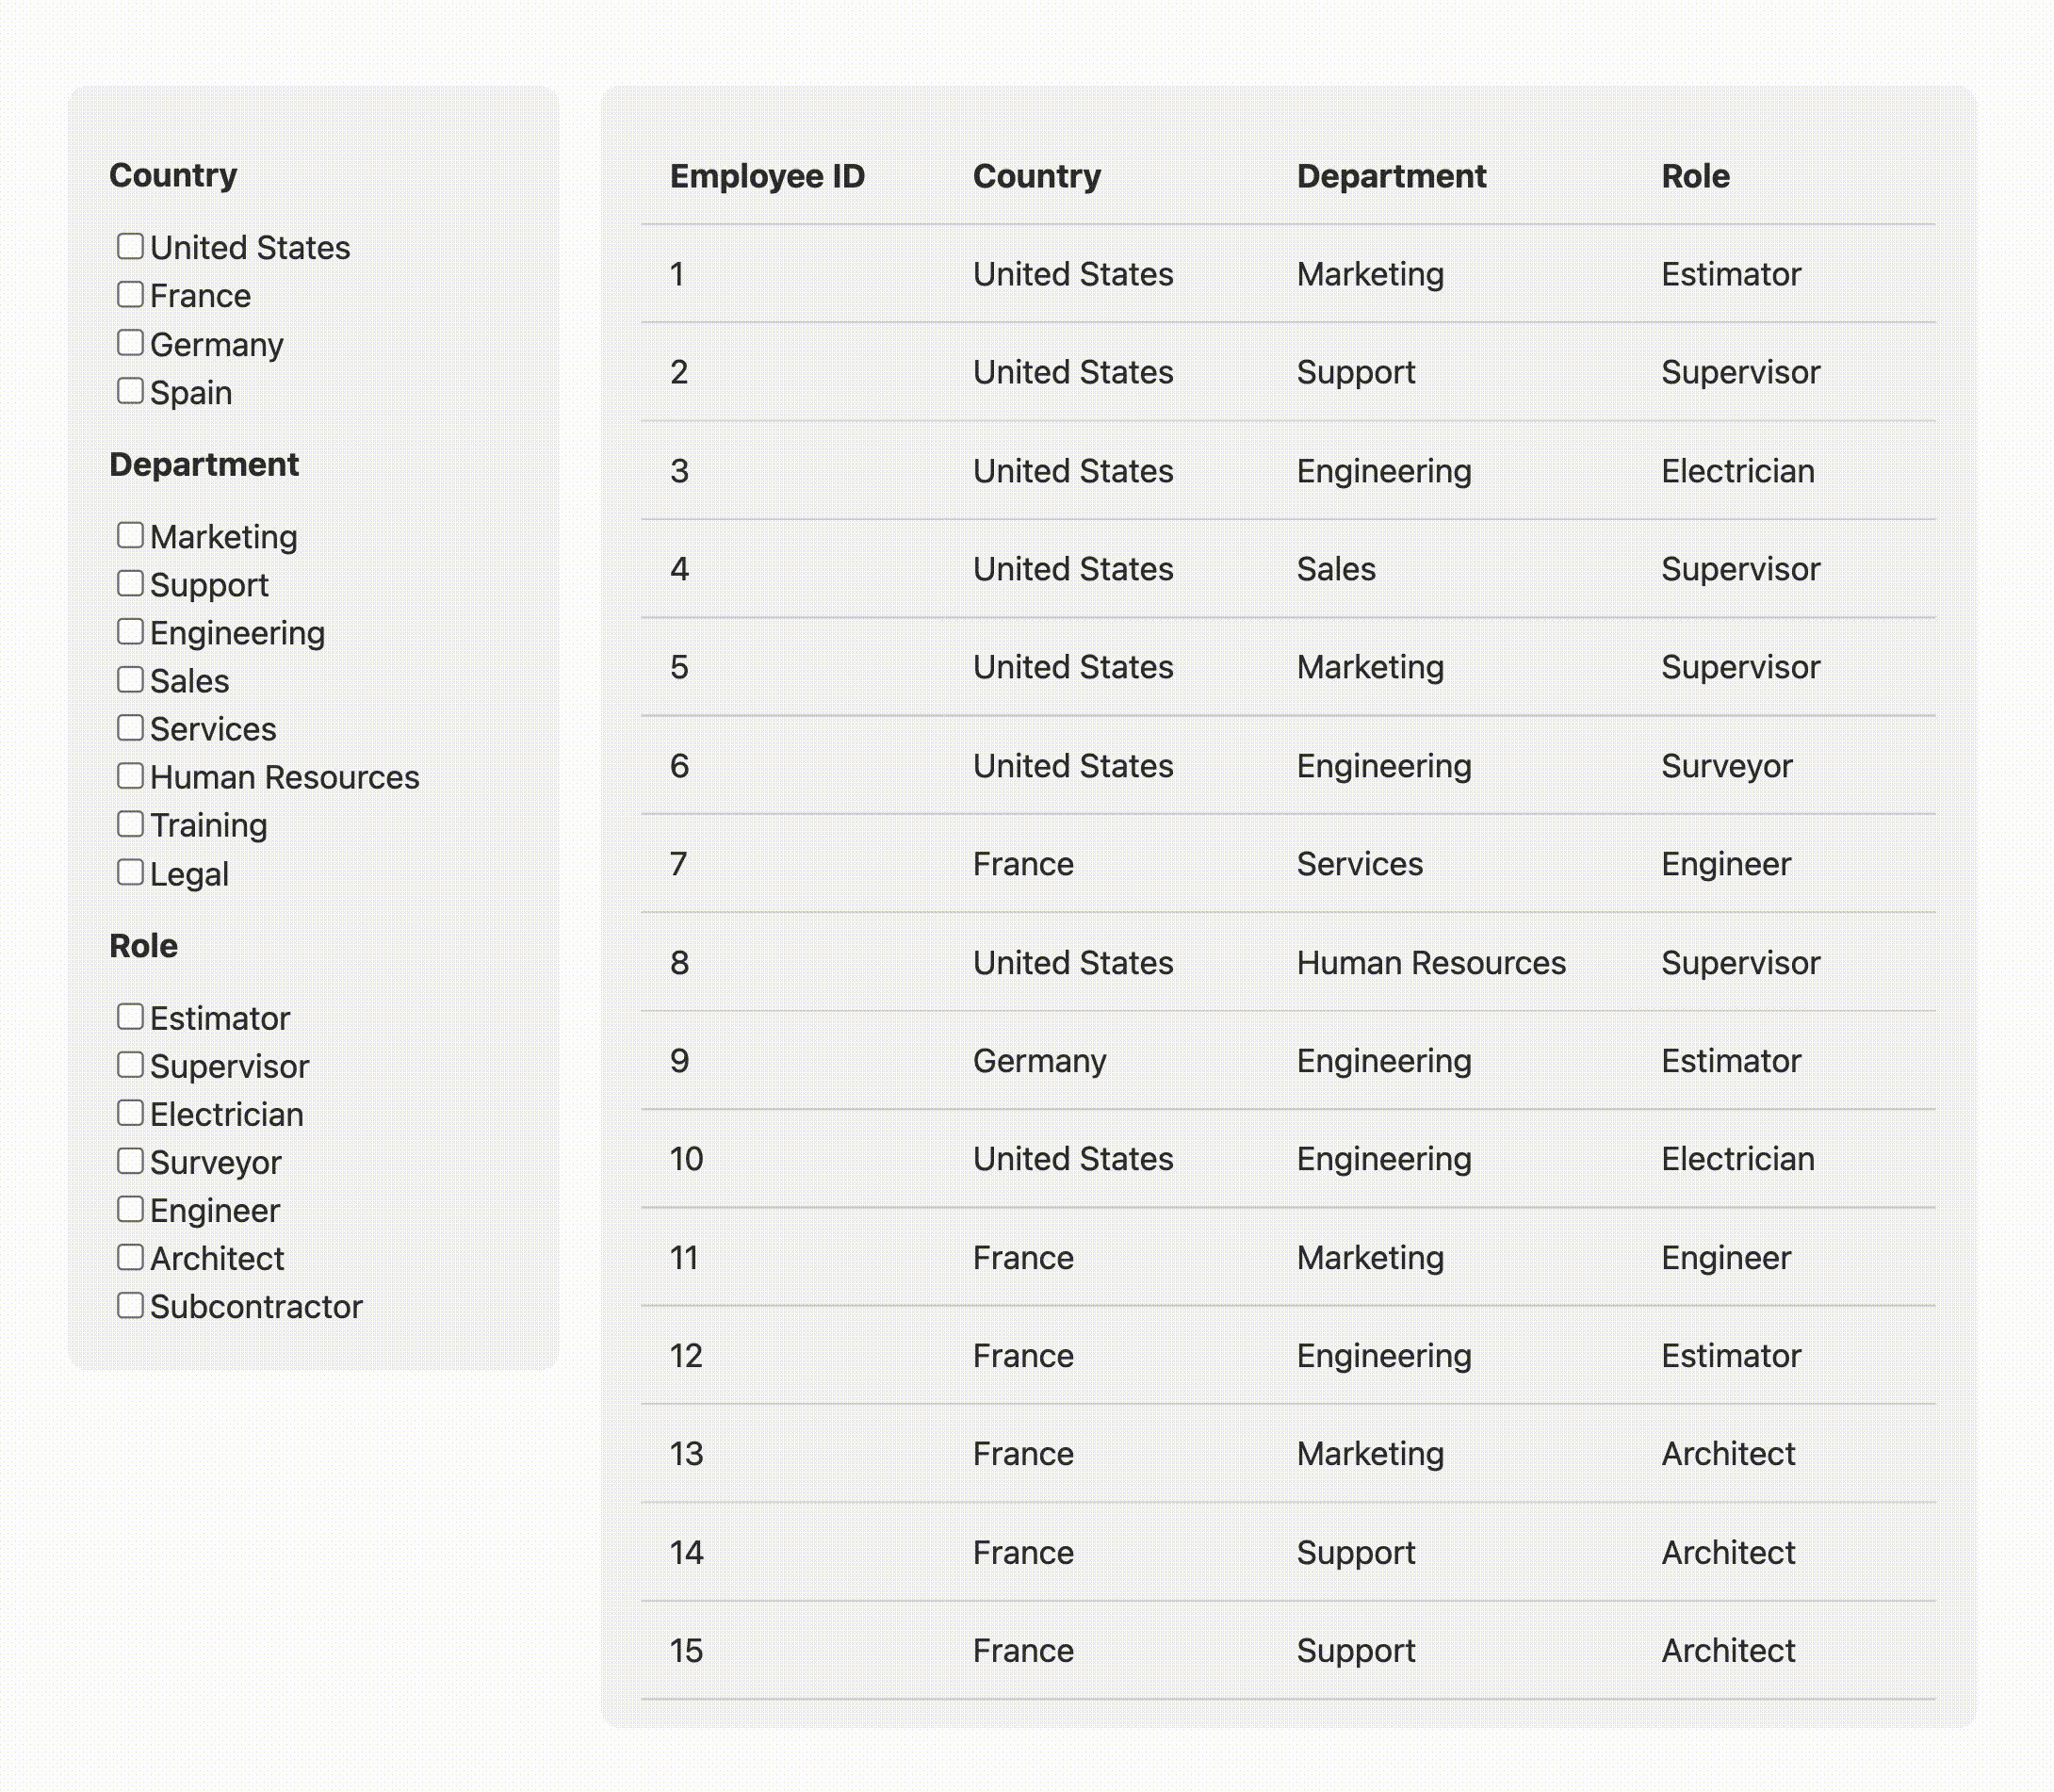2054x1792 pixels.
Task: Tick the Human Resources checkbox
Action: [x=130, y=776]
